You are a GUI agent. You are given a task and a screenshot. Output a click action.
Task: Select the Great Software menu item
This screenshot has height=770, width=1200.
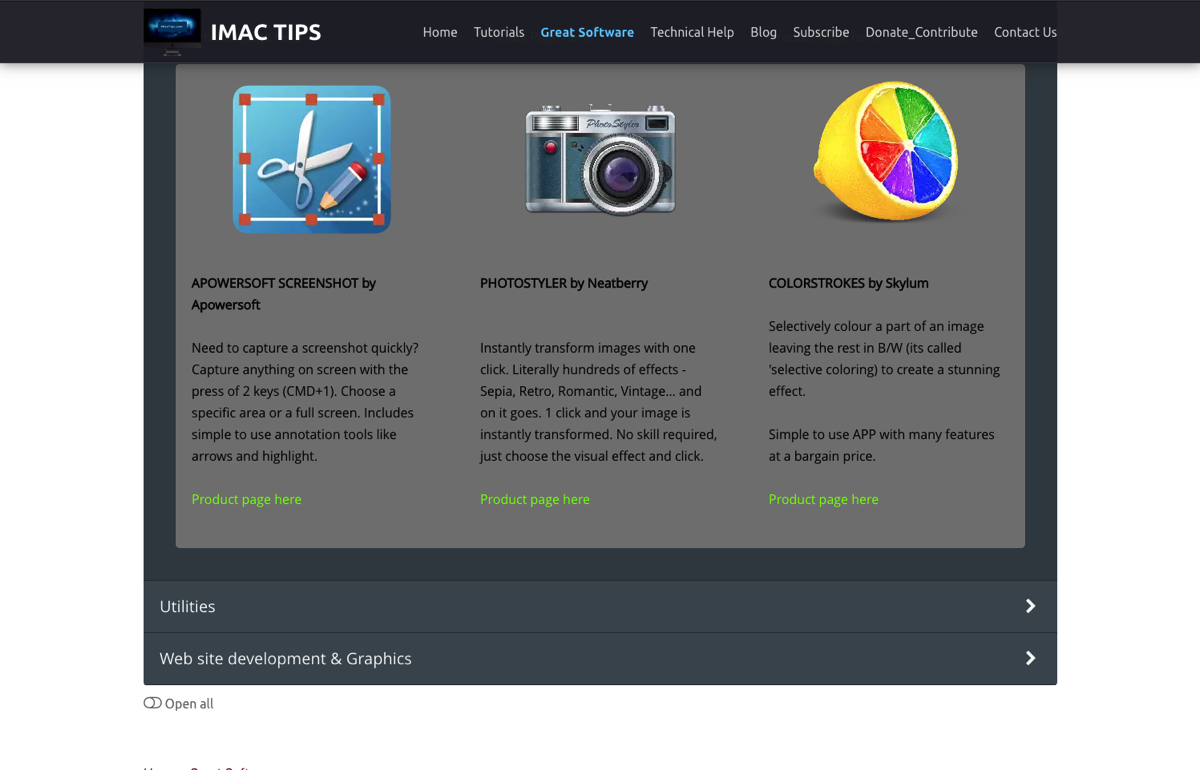click(587, 32)
